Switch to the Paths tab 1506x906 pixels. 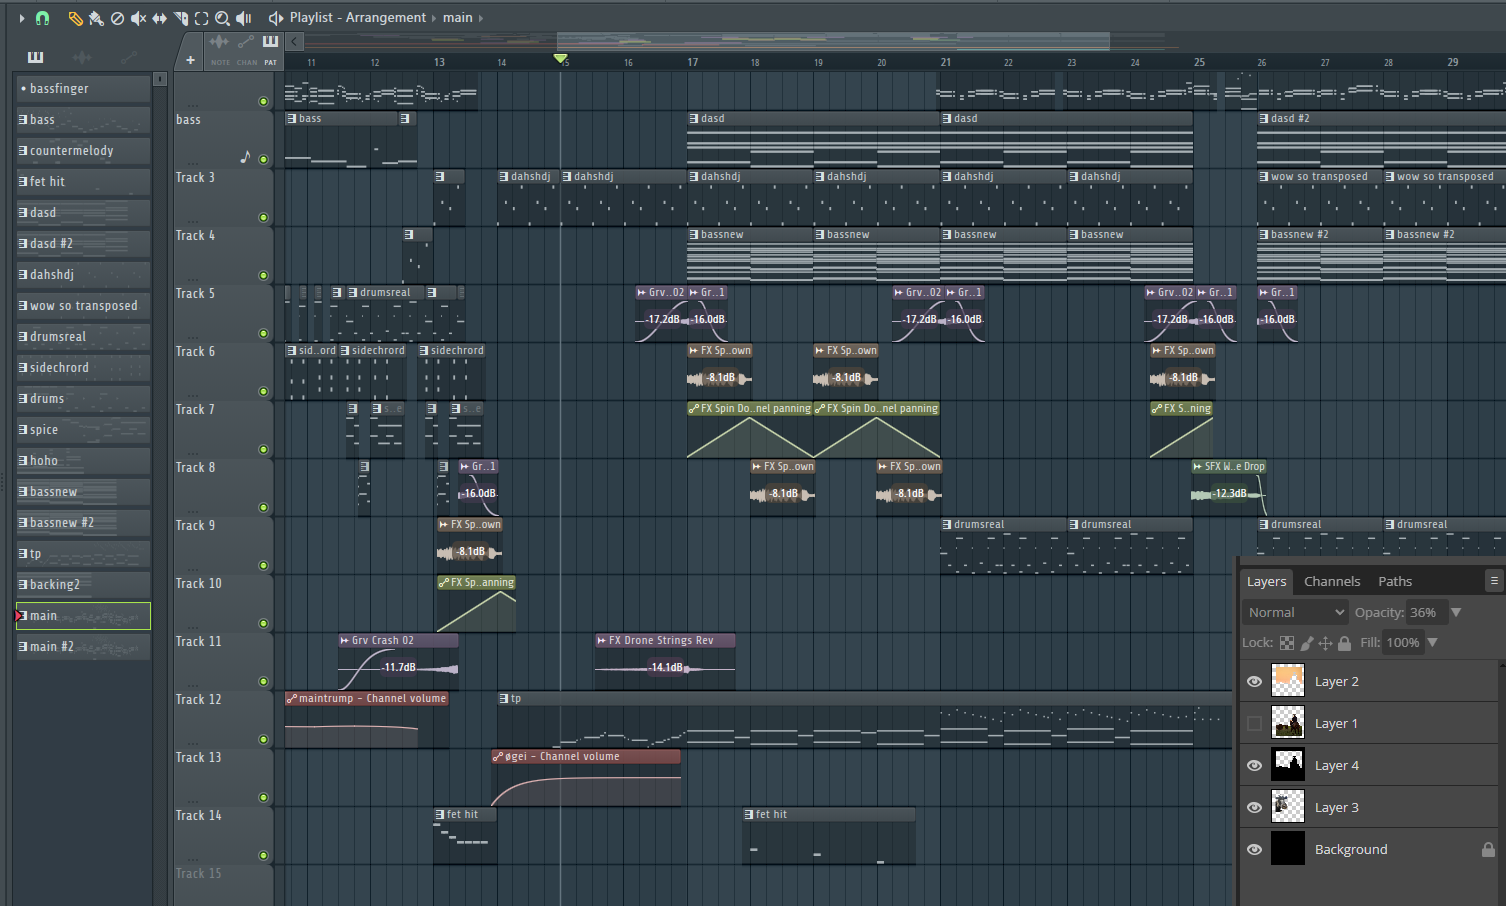pyautogui.click(x=1395, y=582)
